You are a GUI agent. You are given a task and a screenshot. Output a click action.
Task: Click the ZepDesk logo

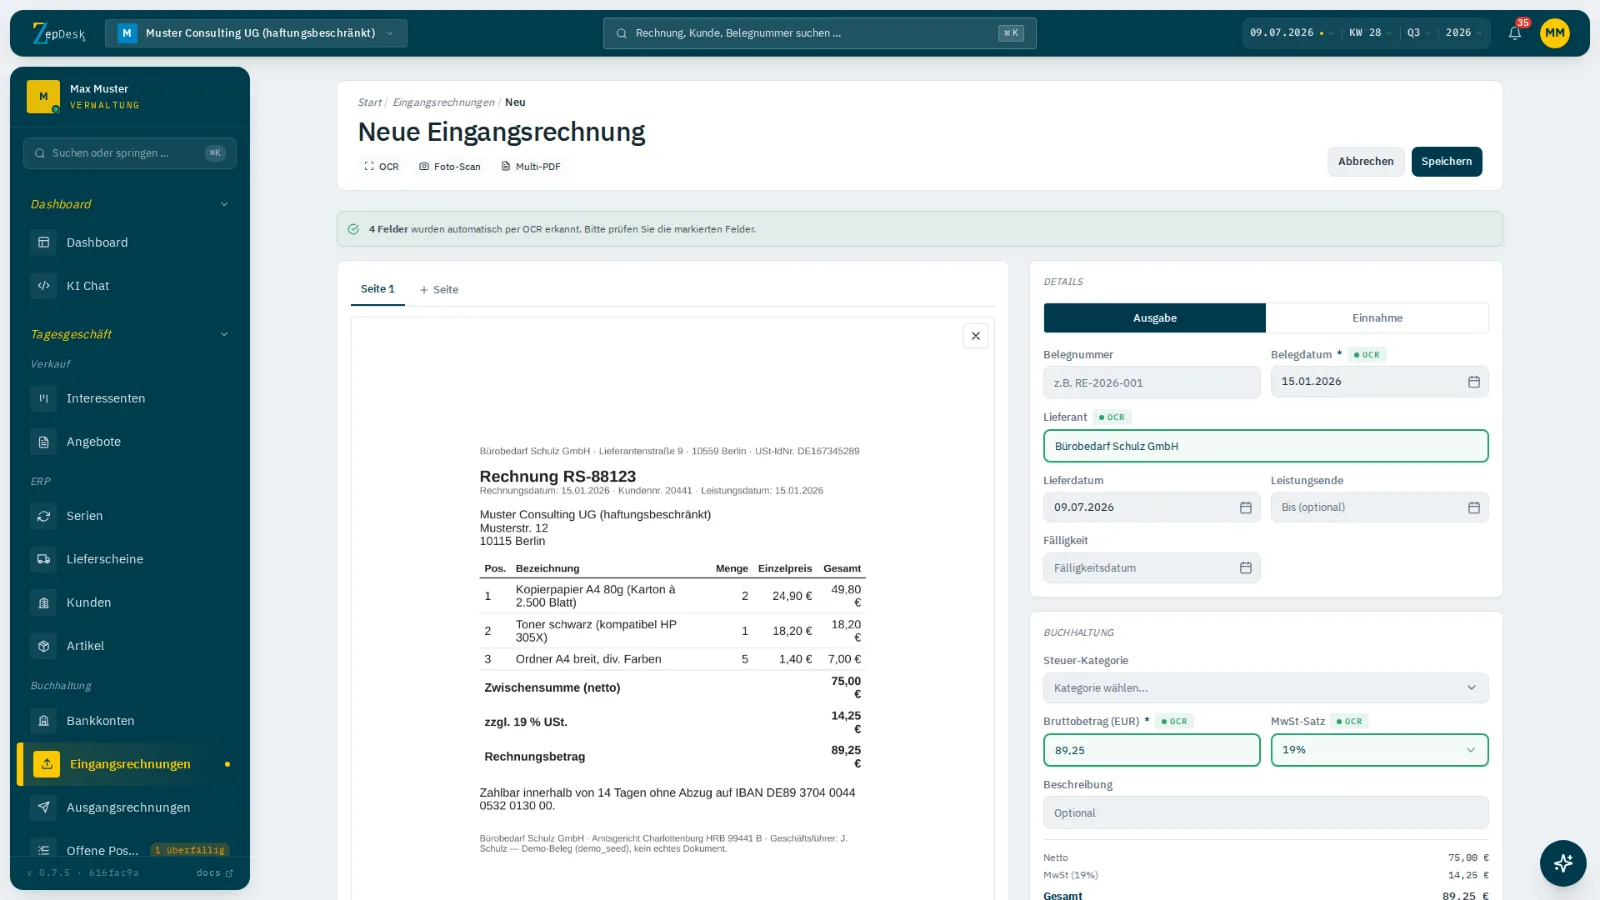coord(59,33)
